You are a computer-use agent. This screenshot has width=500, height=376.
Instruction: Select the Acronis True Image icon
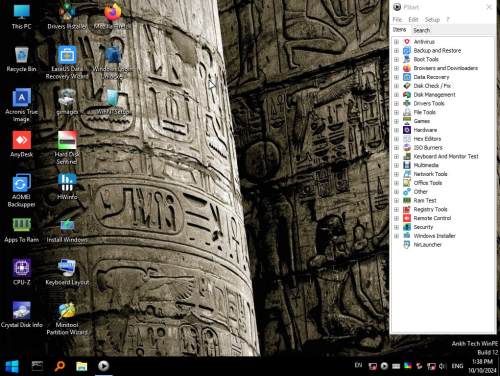tap(22, 105)
